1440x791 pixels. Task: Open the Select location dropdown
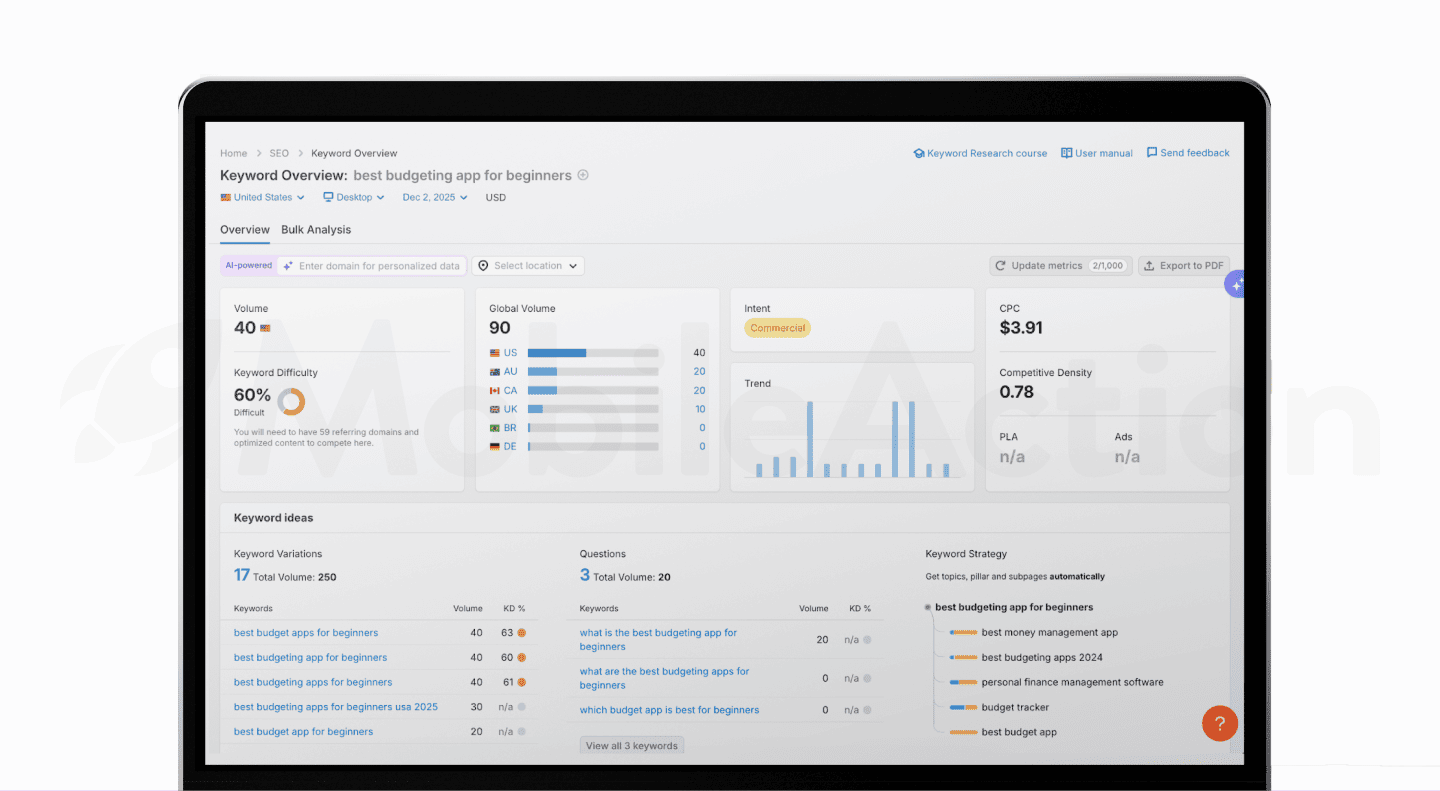coord(528,266)
